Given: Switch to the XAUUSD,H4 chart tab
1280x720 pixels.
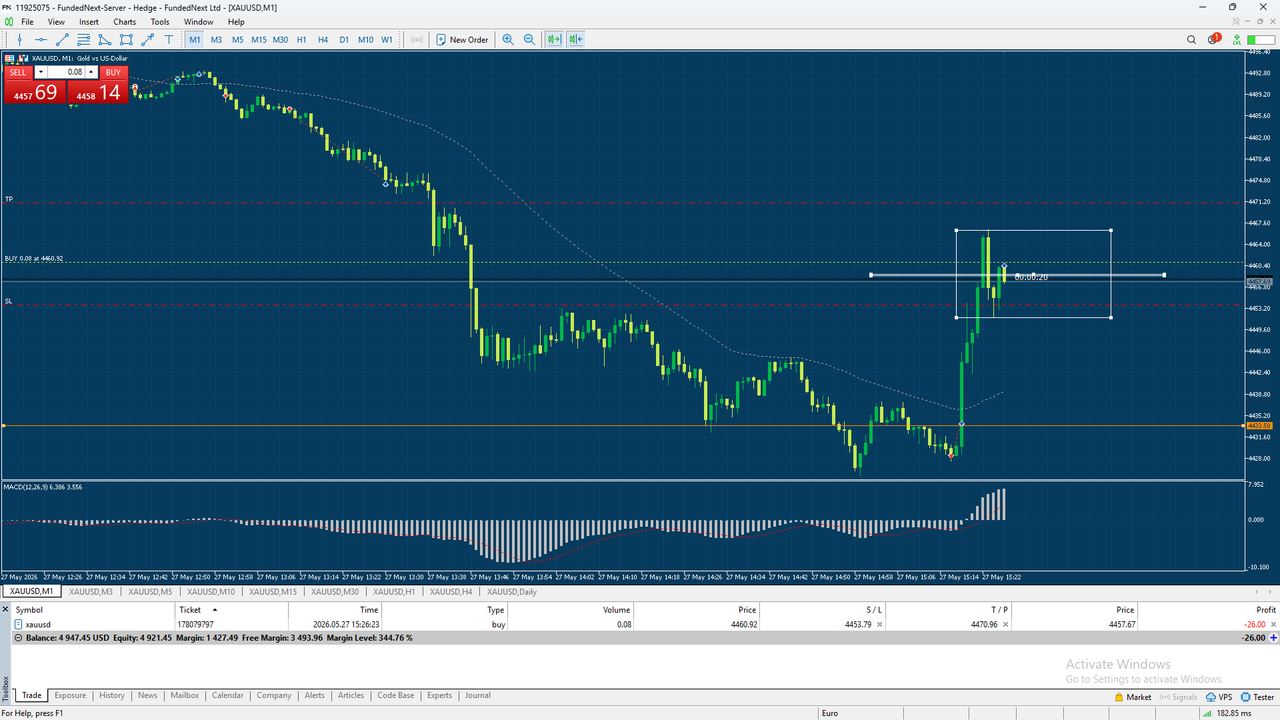Looking at the screenshot, I should tap(451, 592).
